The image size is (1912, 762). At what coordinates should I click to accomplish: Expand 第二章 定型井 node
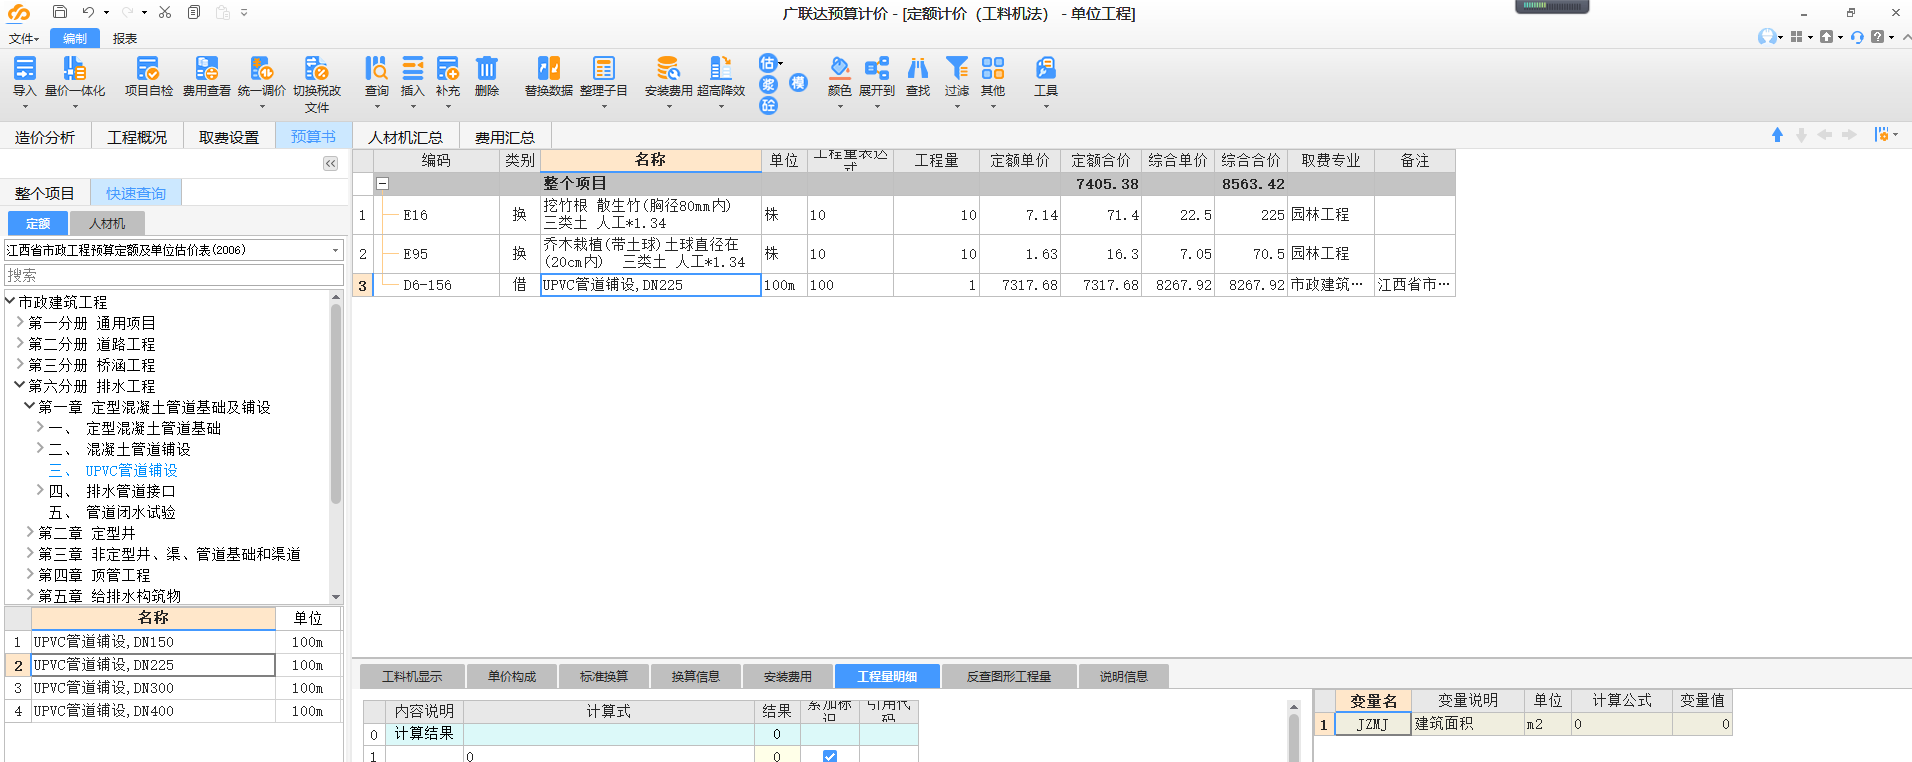30,533
